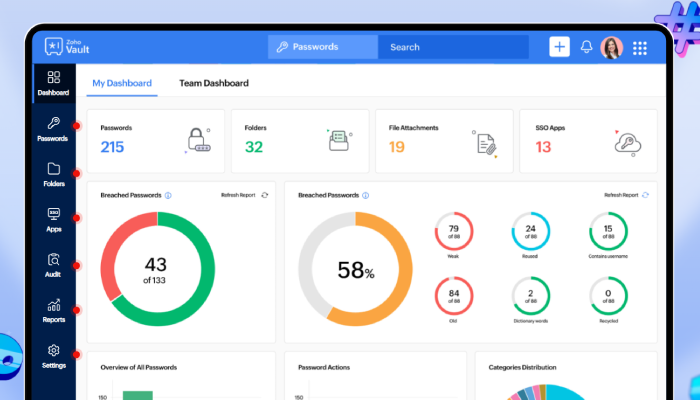Viewport: 700px width, 400px height.
Task: Click the refresh icon in the left panel
Action: coord(265,195)
